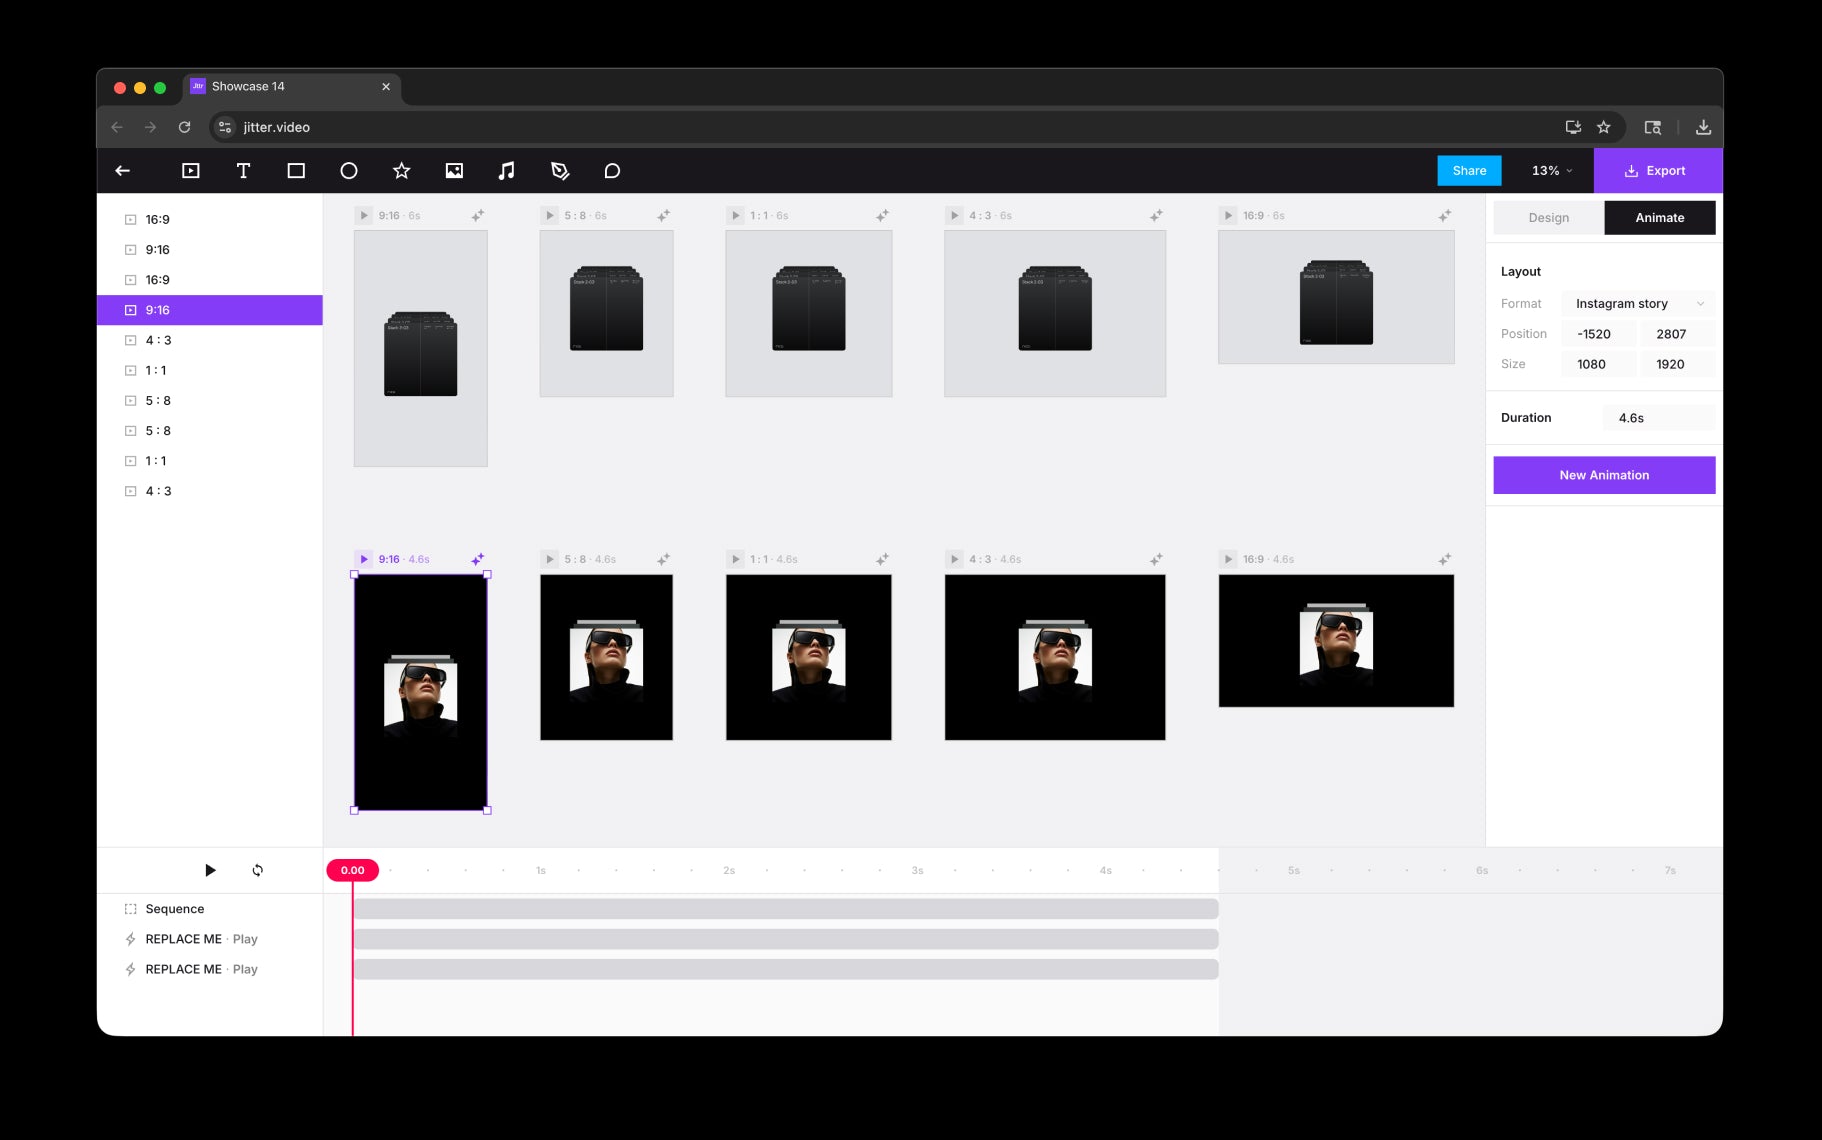This screenshot has height=1140, width=1822.
Task: Click the Image insert tool
Action: pyautogui.click(x=454, y=171)
